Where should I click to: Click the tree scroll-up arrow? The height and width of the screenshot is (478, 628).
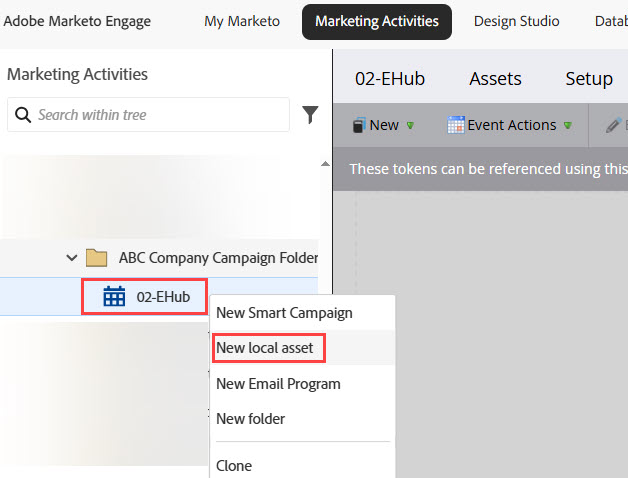tap(326, 163)
